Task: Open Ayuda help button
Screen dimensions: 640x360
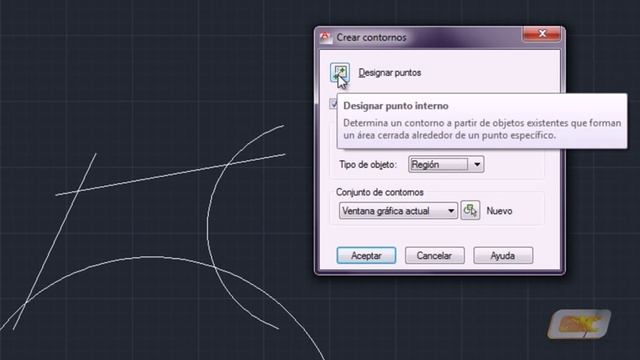Action: [x=503, y=256]
